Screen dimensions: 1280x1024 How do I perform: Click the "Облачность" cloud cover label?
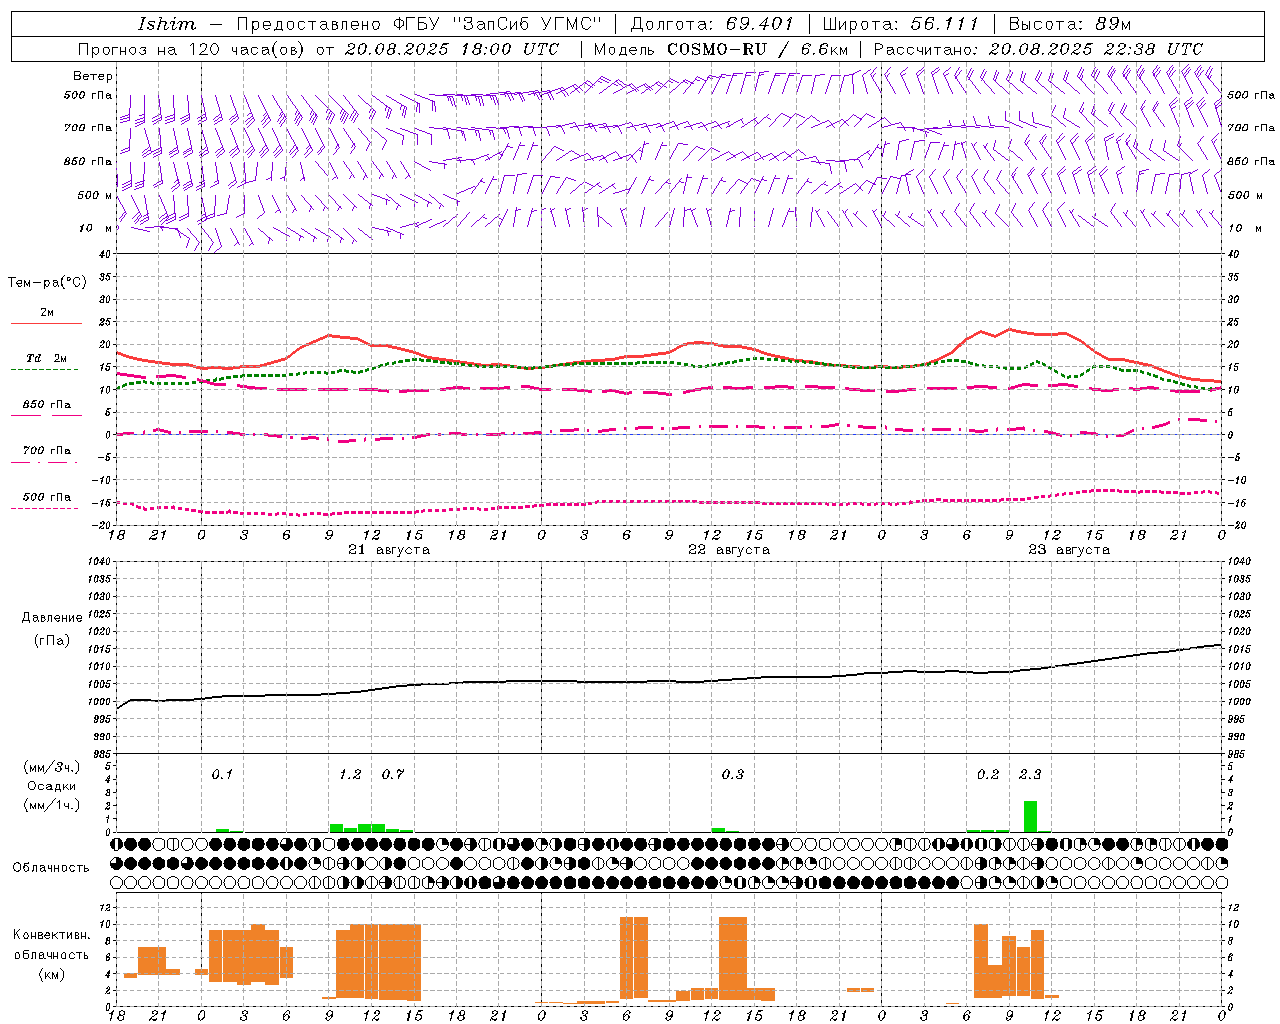(51, 868)
